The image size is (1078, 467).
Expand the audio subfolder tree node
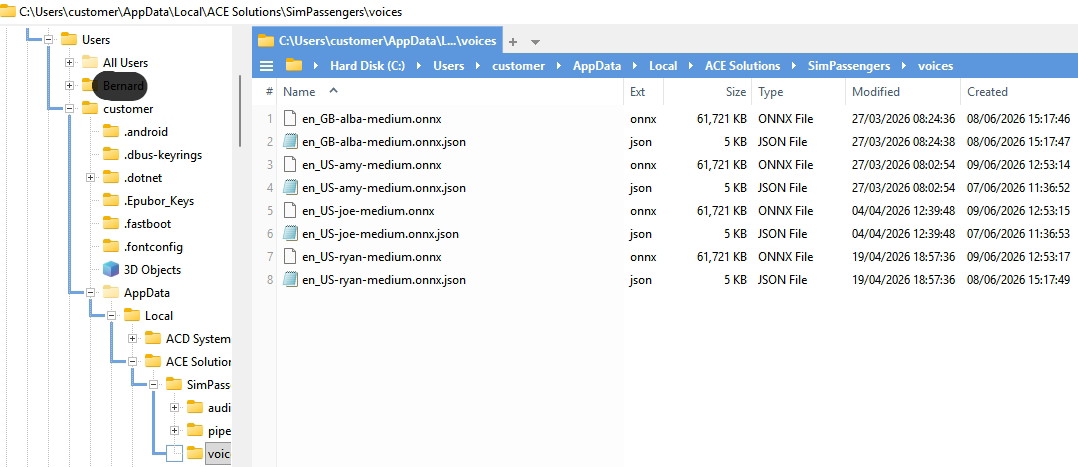tap(175, 408)
